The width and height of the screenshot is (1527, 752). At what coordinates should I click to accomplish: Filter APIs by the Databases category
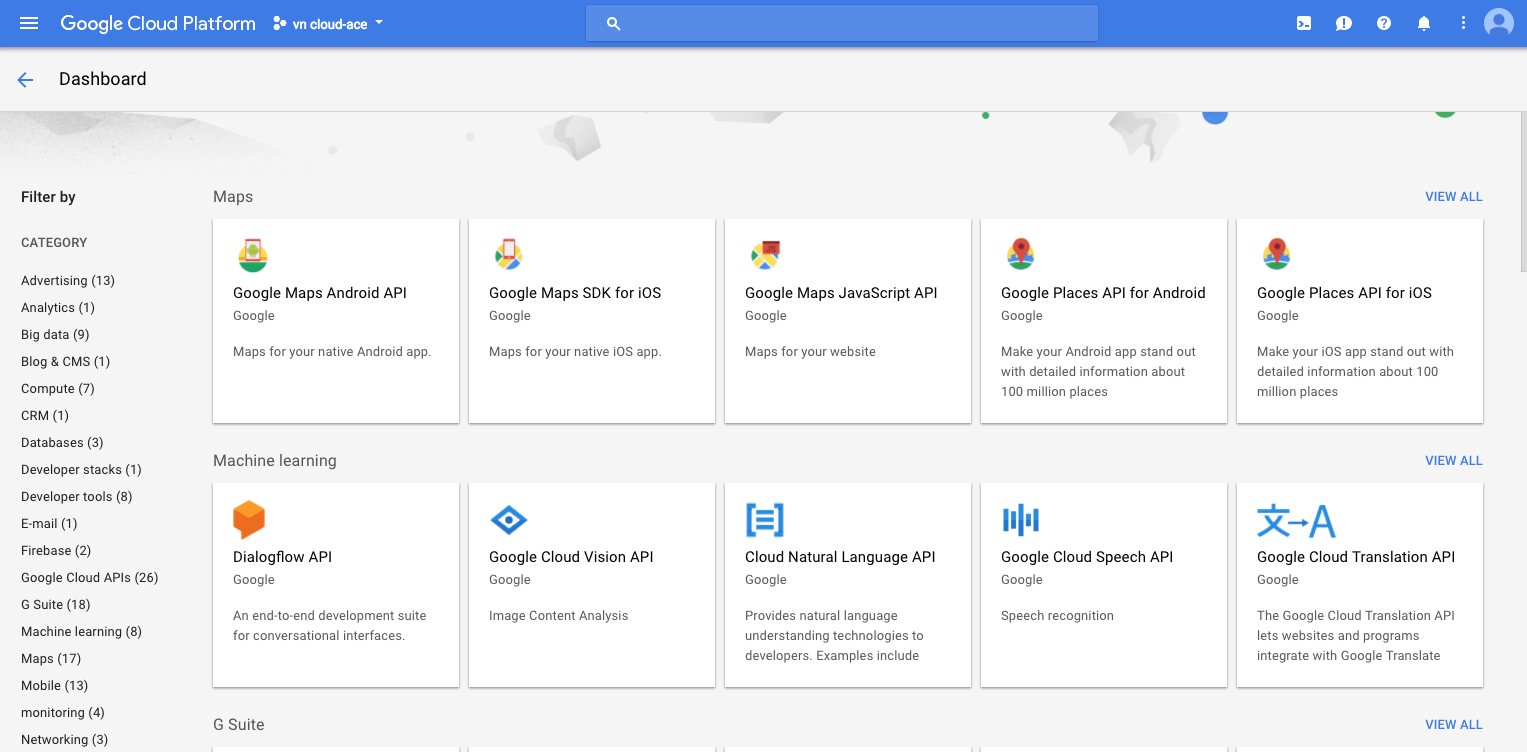tap(61, 442)
